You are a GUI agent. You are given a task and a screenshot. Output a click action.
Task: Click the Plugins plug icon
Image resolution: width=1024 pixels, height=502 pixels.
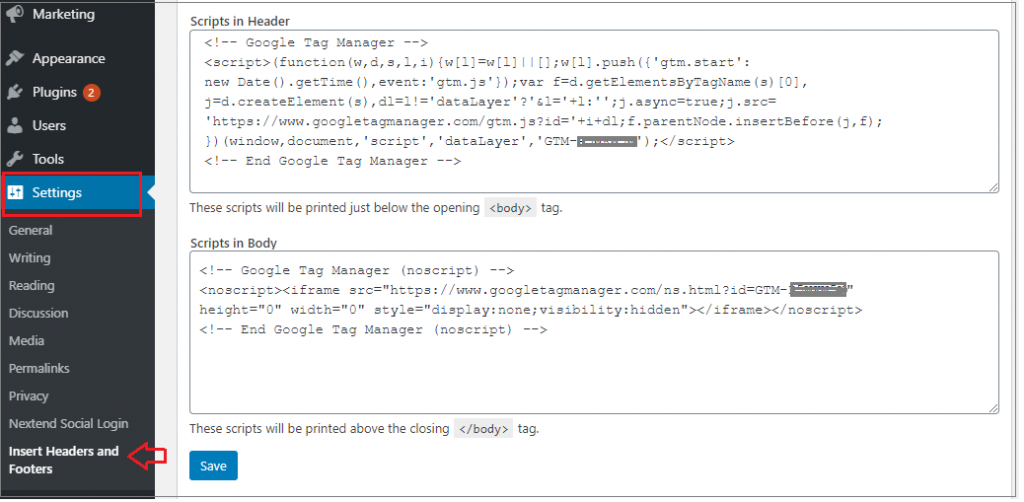[x=14, y=93]
